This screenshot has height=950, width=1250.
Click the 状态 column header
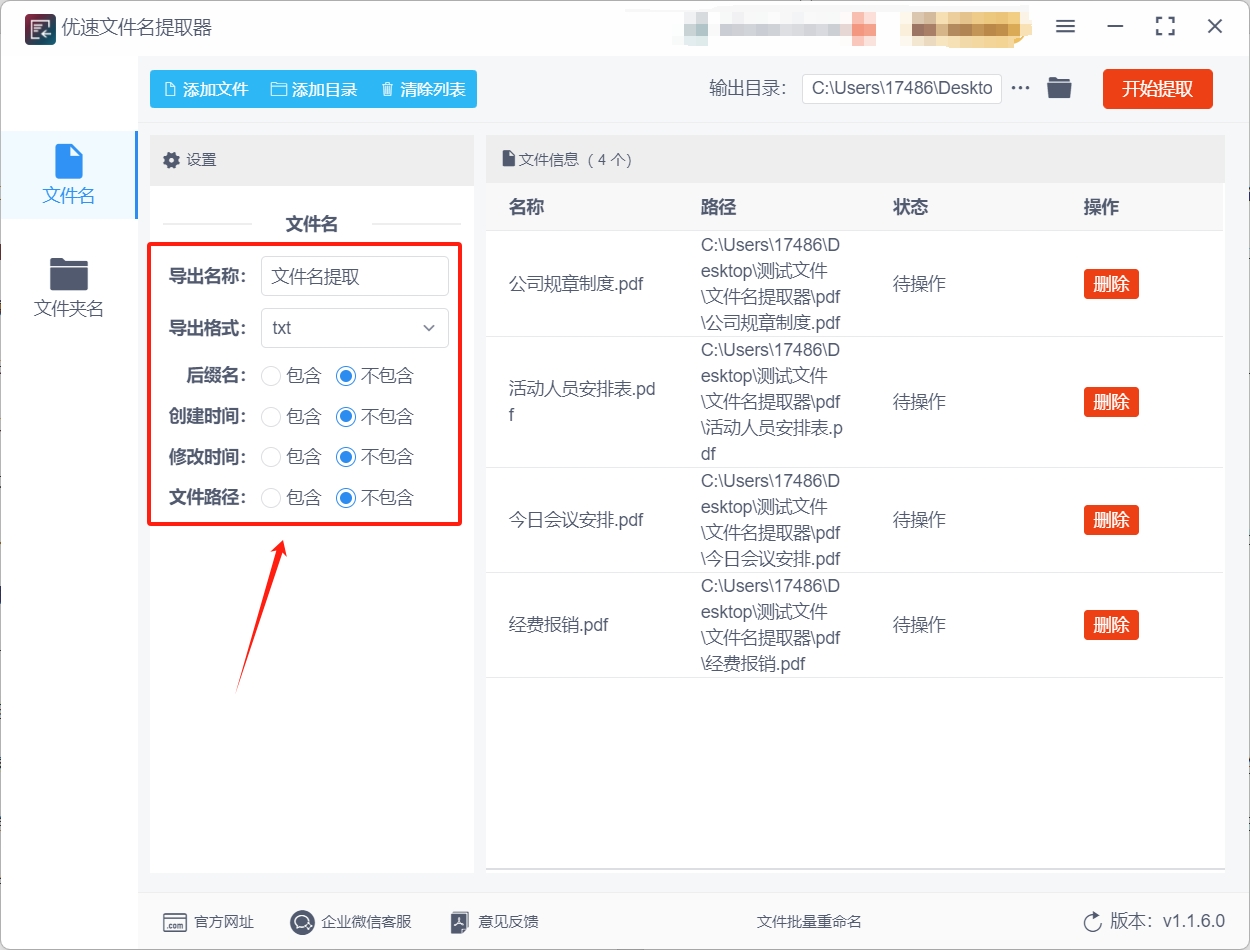911,207
